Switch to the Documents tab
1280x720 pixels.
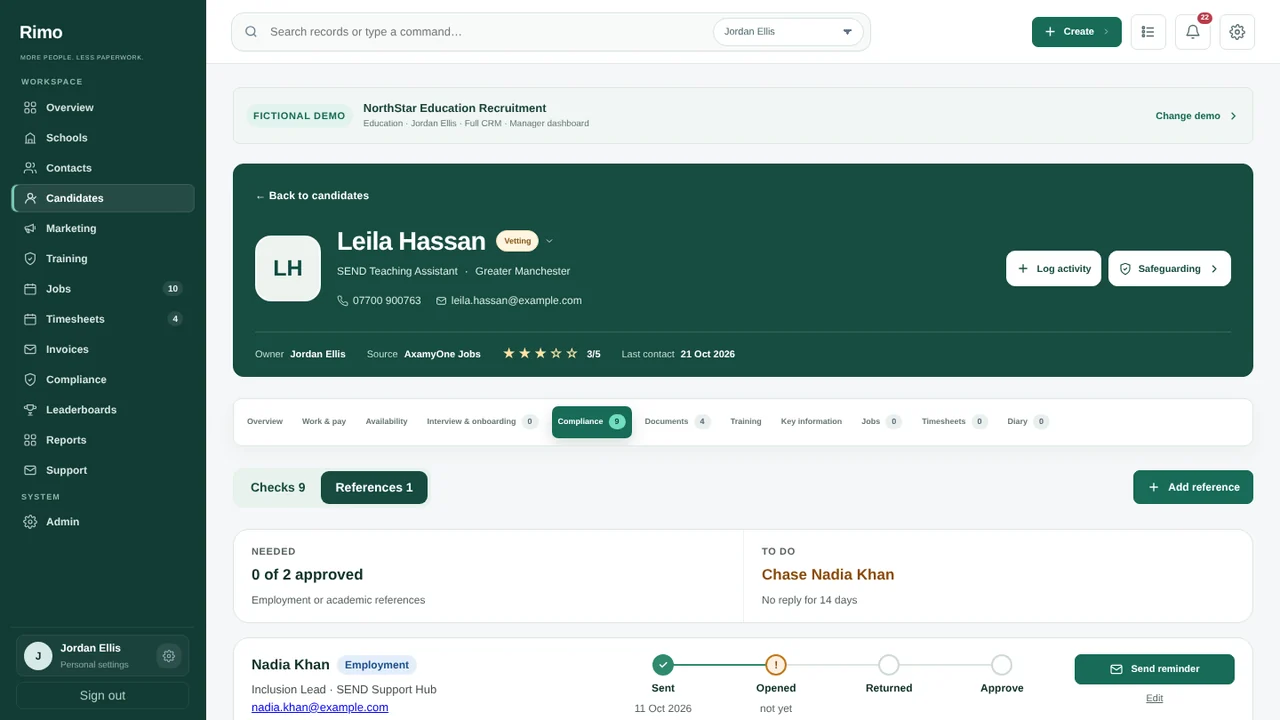click(x=677, y=422)
